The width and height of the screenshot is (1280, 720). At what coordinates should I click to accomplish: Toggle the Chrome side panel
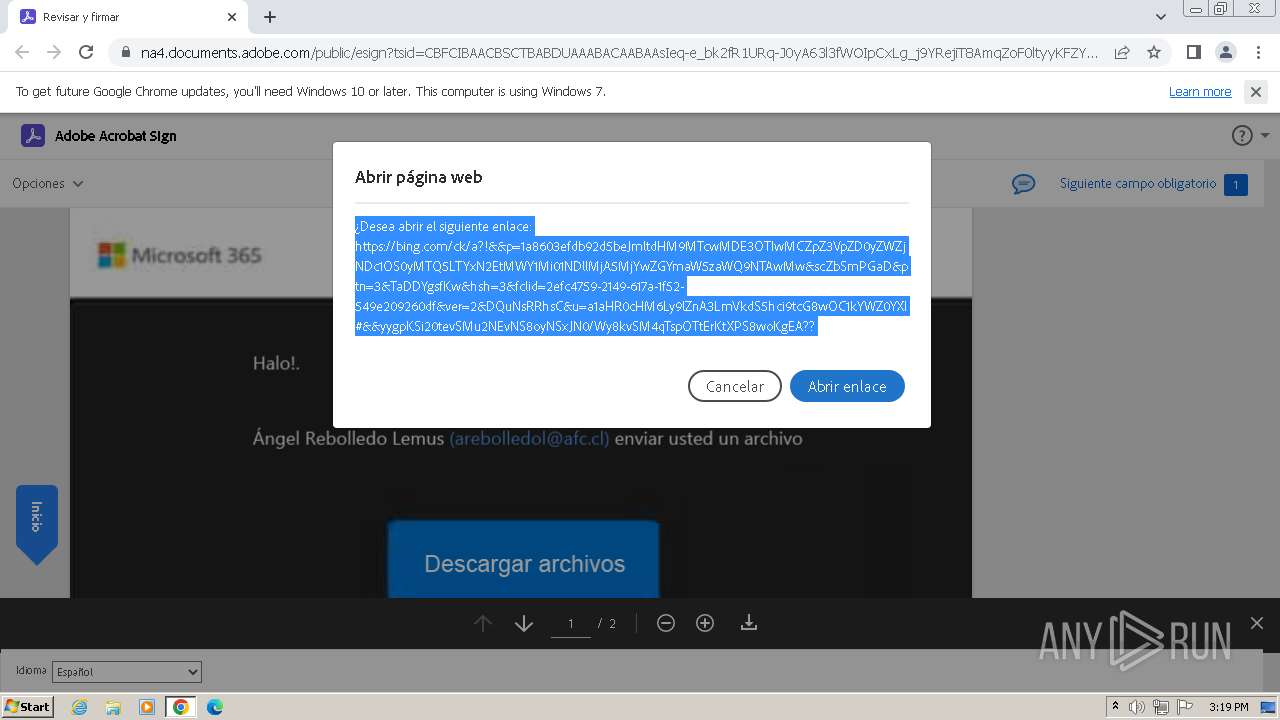pos(1193,52)
